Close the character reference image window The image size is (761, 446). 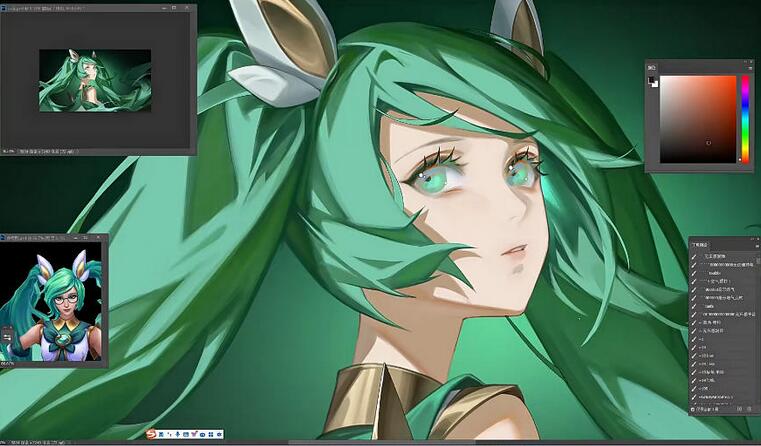click(x=101, y=238)
